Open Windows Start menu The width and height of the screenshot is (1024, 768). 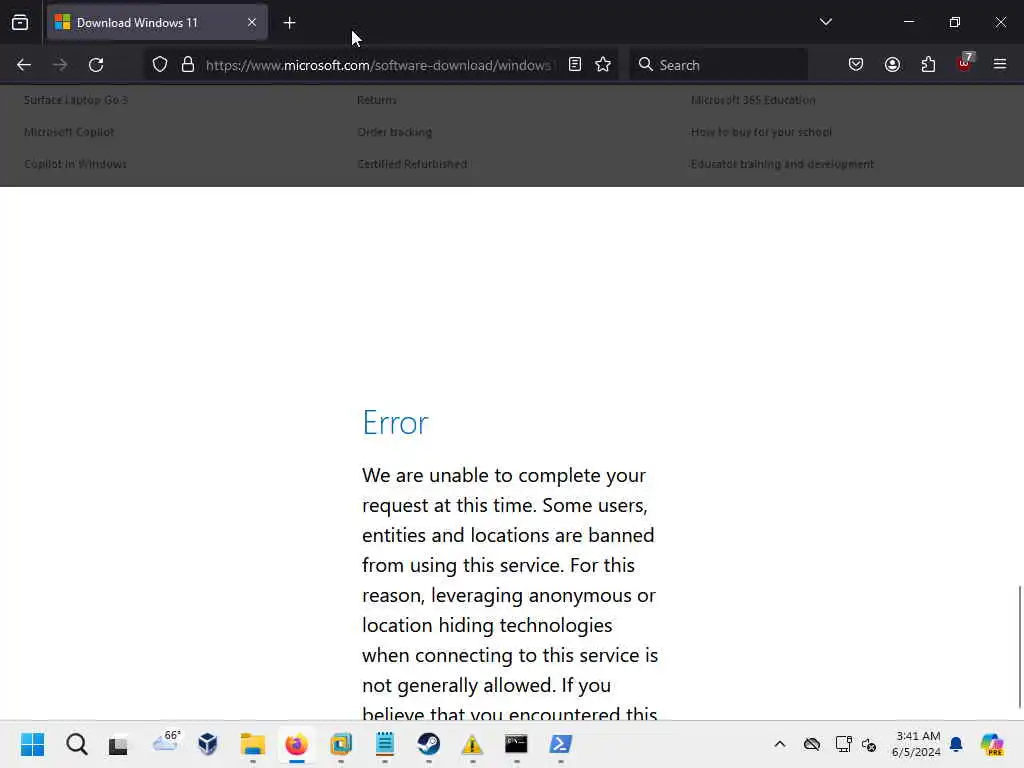(32, 744)
